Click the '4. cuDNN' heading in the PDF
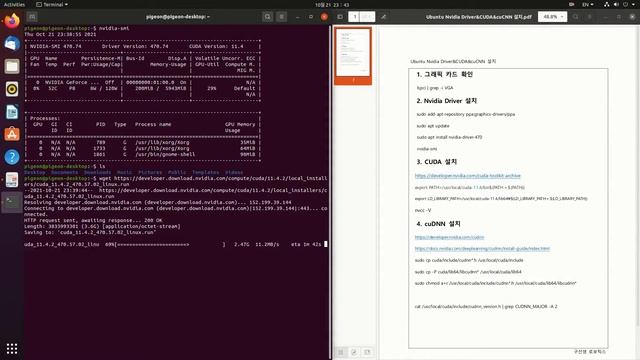Screen dimensions: 640x360 [438, 224]
